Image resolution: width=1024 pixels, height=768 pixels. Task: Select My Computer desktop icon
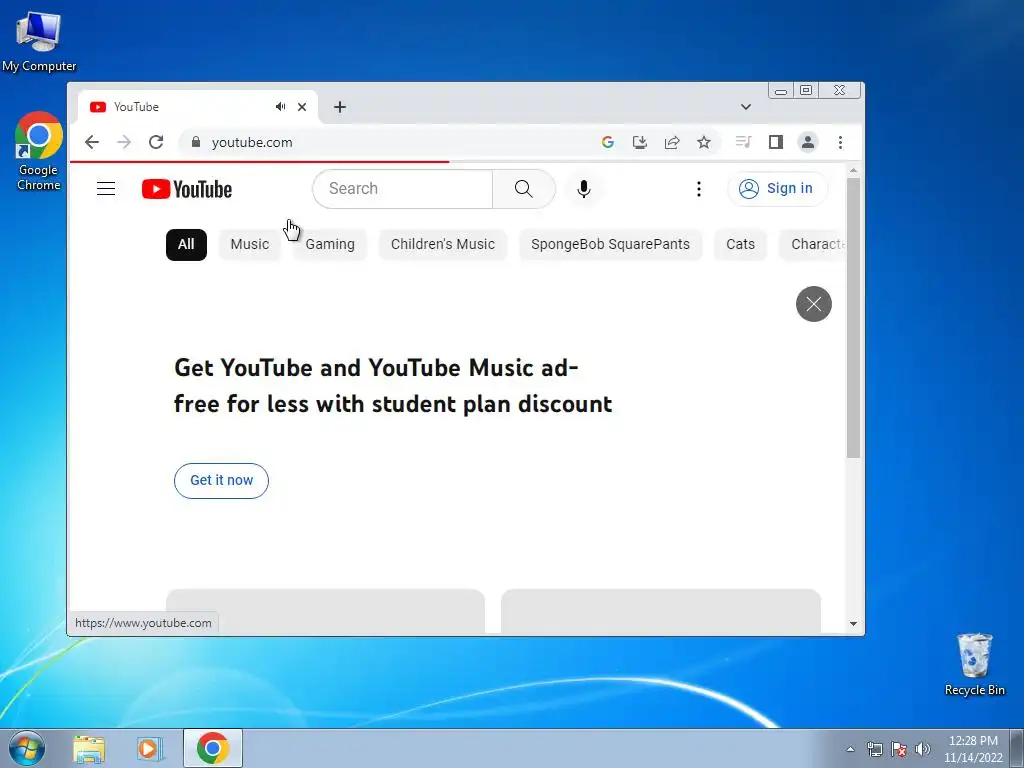click(39, 41)
